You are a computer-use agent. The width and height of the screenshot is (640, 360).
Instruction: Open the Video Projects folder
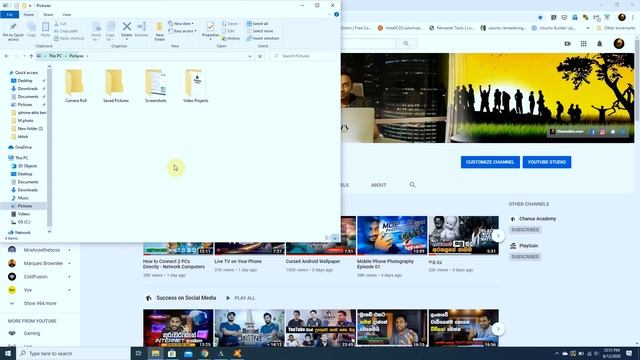pos(196,85)
